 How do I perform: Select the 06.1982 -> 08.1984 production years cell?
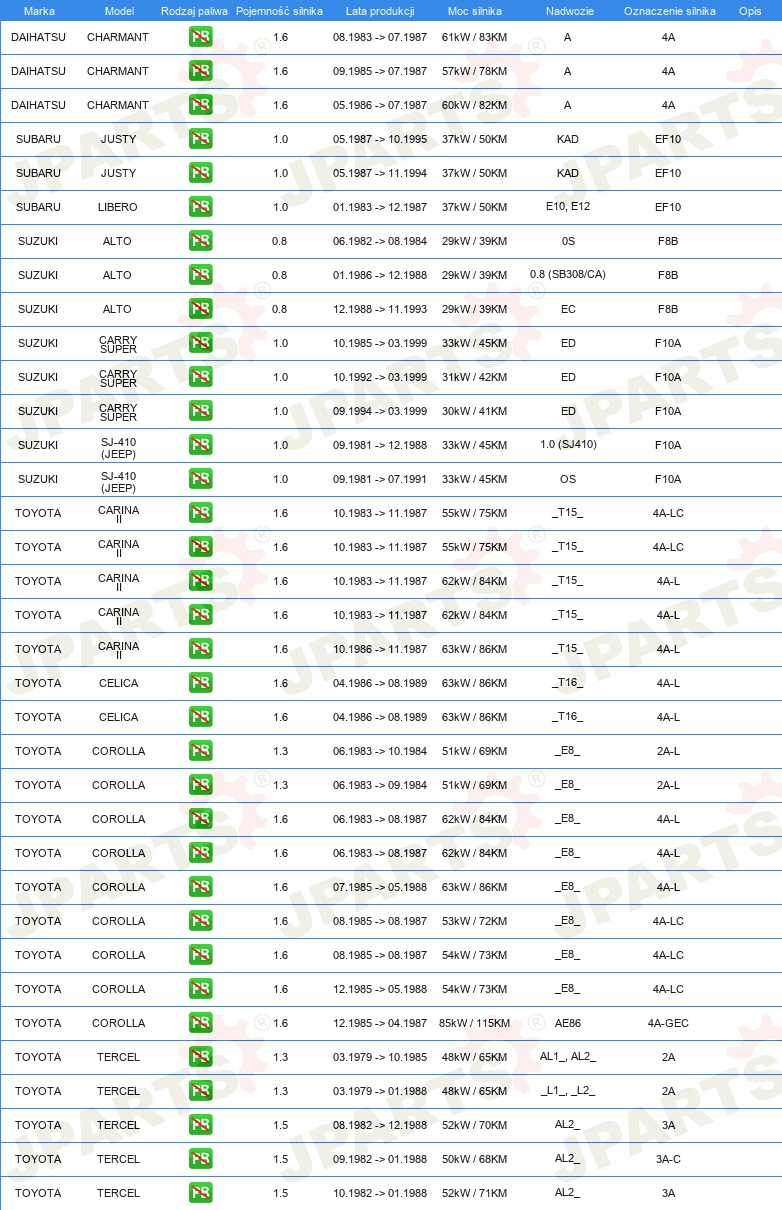(380, 241)
